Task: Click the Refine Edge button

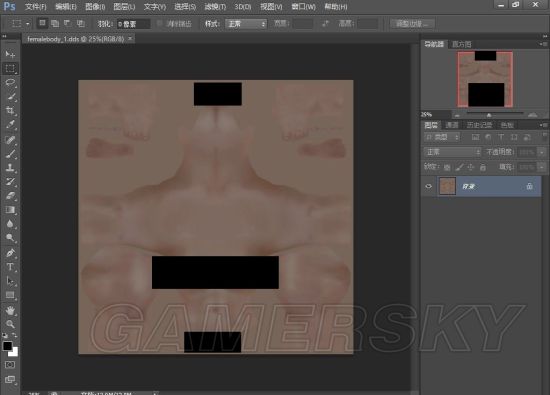Action: 412,24
